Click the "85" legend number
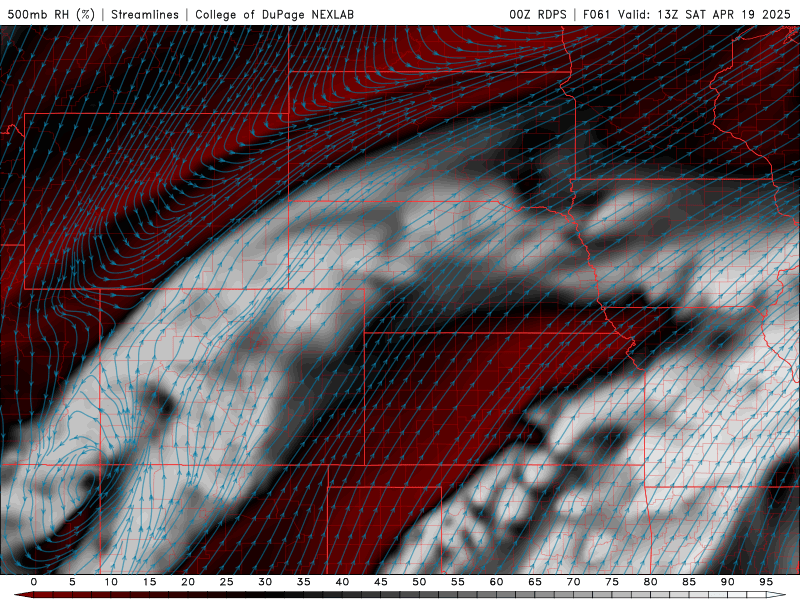This screenshot has height=600, width=800. 689,582
